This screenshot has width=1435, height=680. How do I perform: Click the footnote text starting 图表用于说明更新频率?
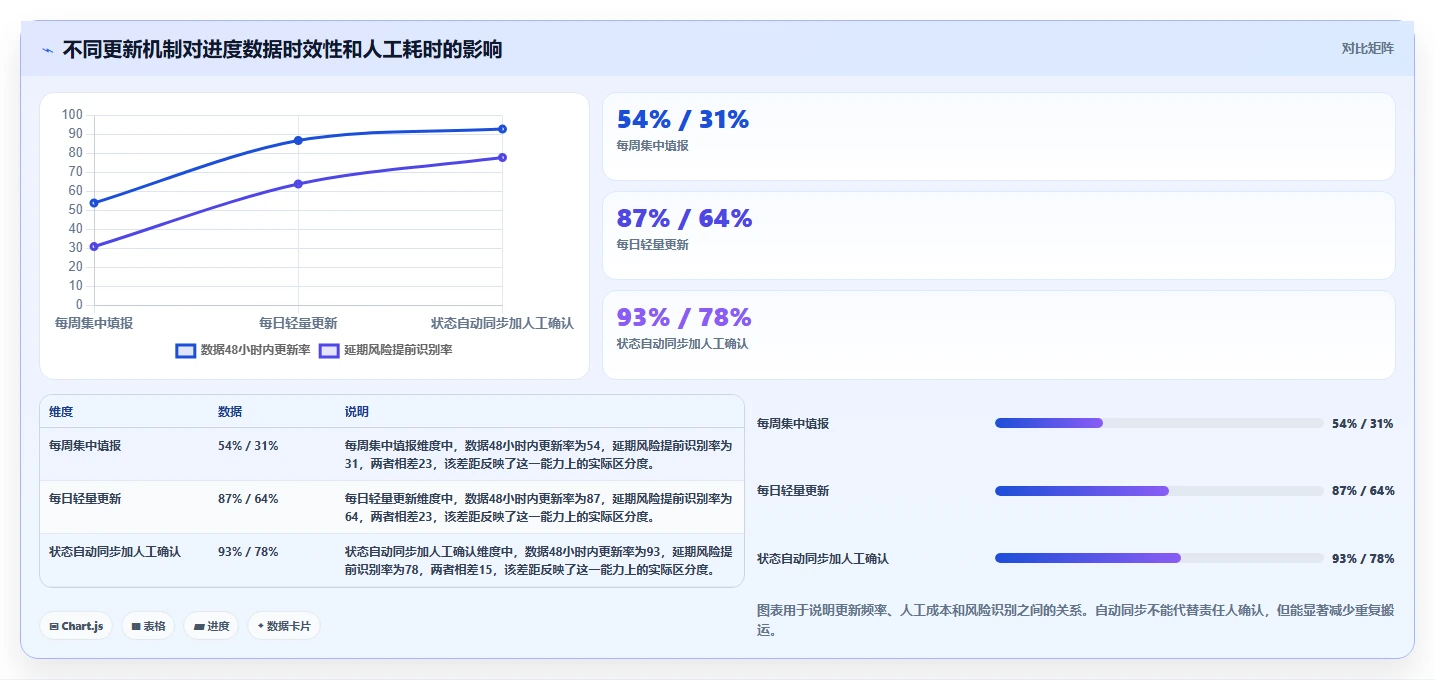pyautogui.click(x=1076, y=621)
